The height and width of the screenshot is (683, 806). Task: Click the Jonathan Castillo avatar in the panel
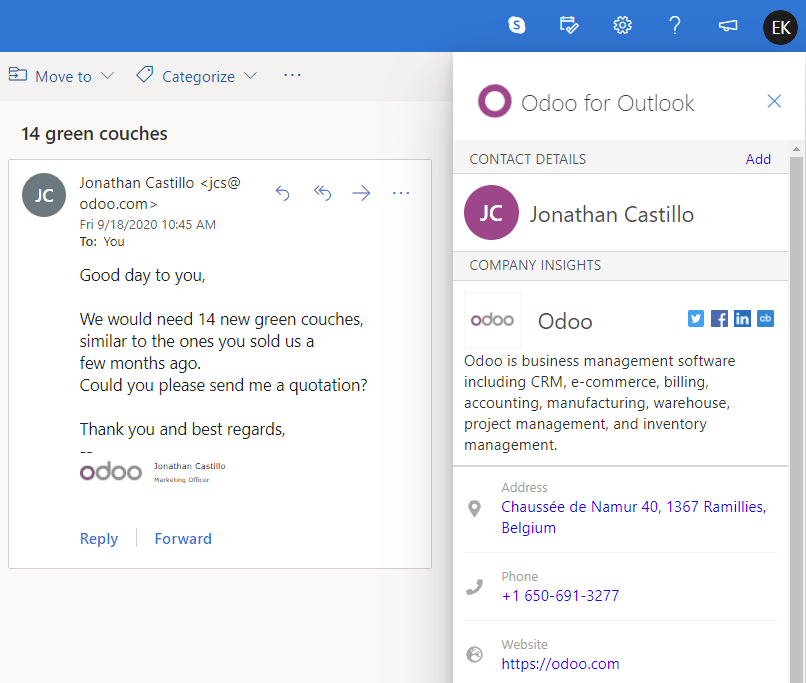pos(491,213)
